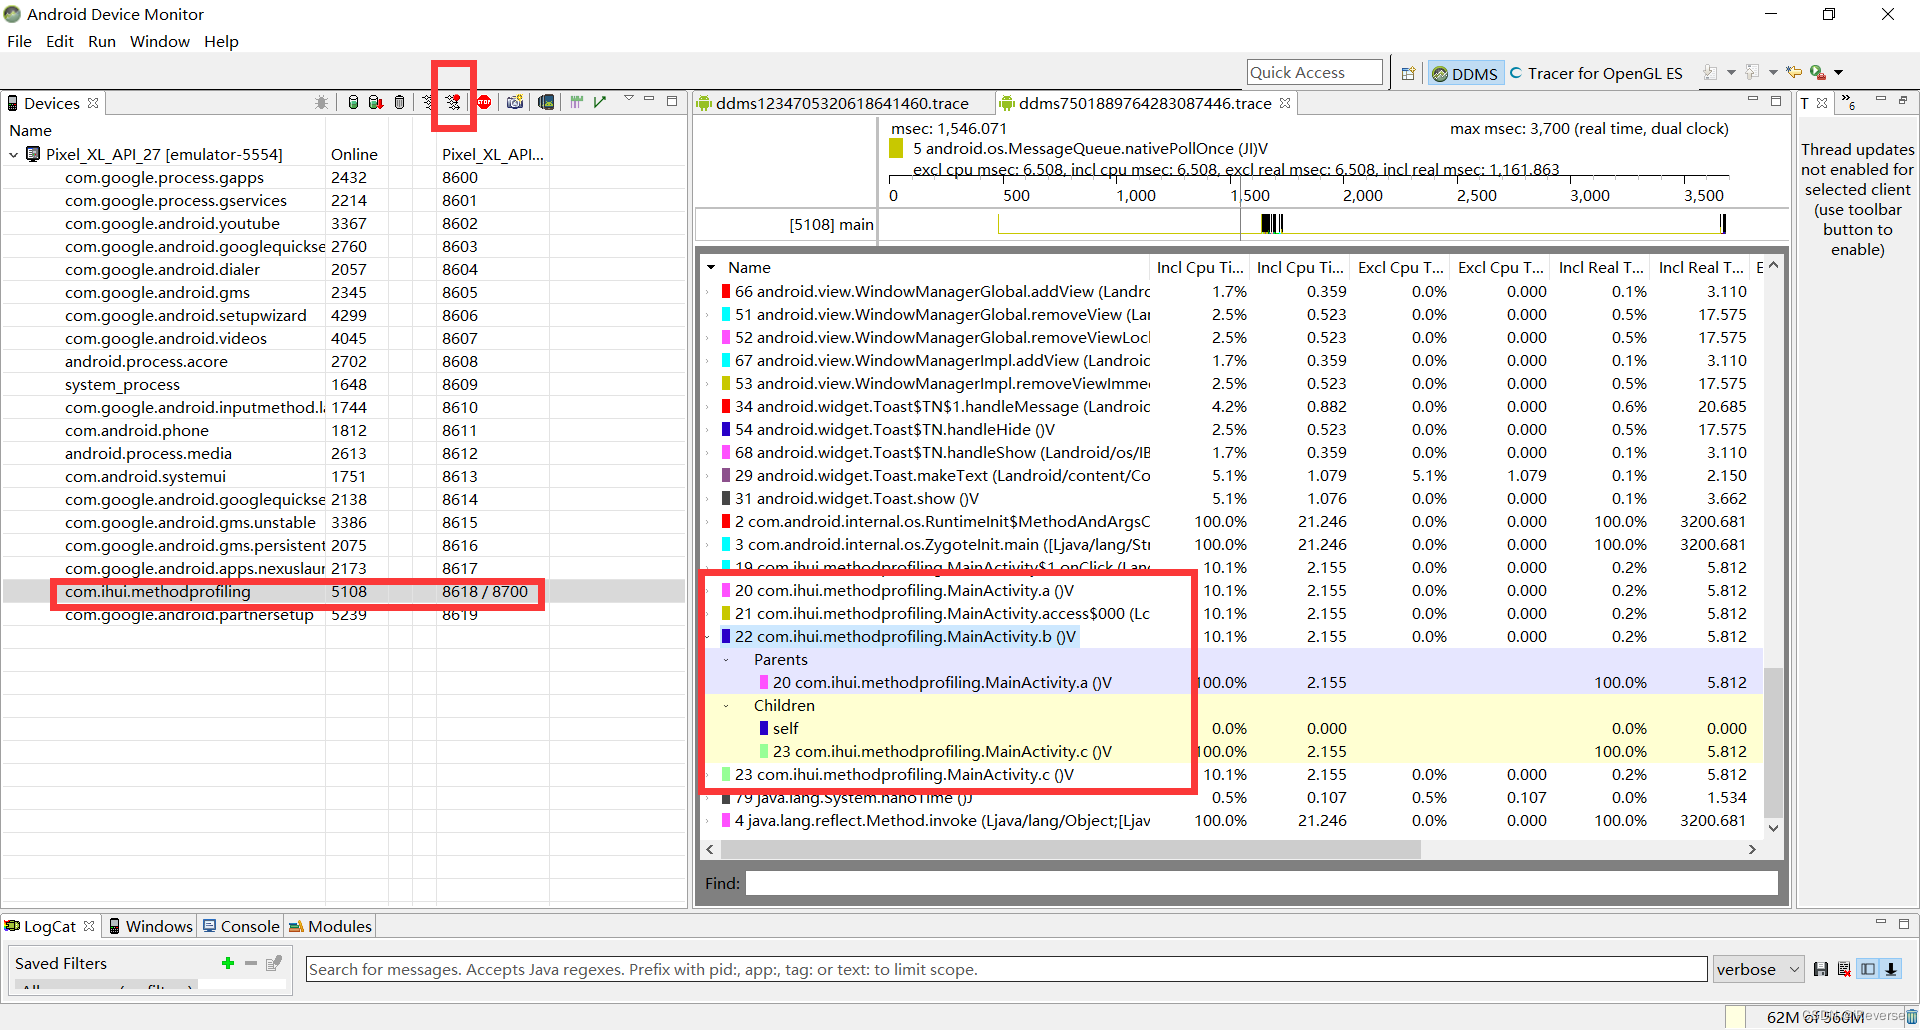Close the ddms7501889764283087446.trace tab
1920x1030 pixels.
(x=1285, y=103)
